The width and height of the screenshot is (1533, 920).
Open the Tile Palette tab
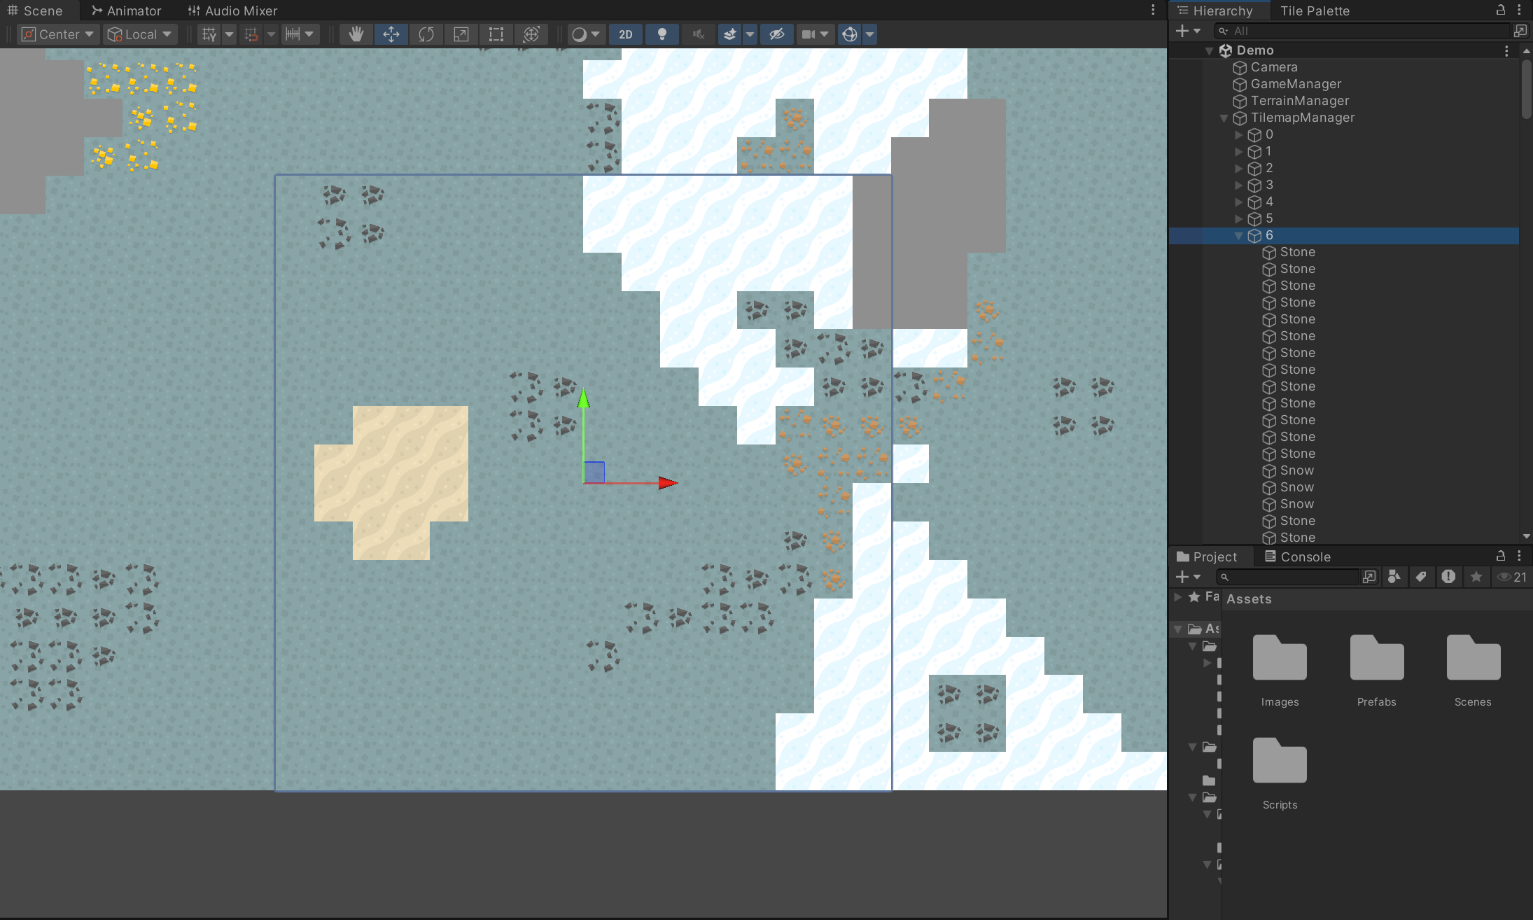(x=1314, y=11)
